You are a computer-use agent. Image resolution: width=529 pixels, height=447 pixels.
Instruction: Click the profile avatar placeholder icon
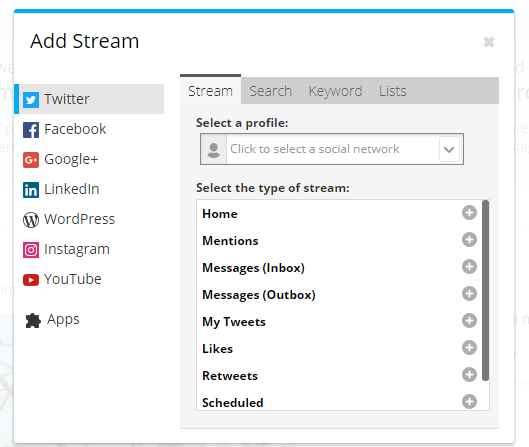[x=214, y=149]
